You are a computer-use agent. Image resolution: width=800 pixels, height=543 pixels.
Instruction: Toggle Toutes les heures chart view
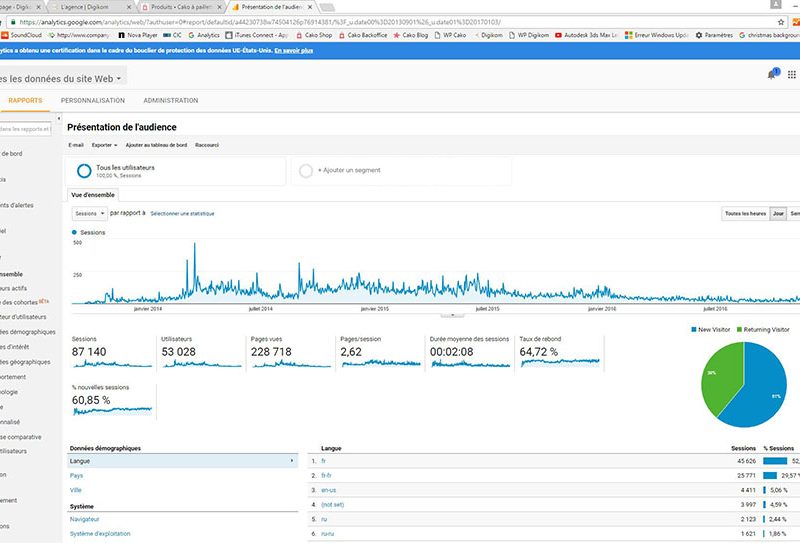(745, 214)
